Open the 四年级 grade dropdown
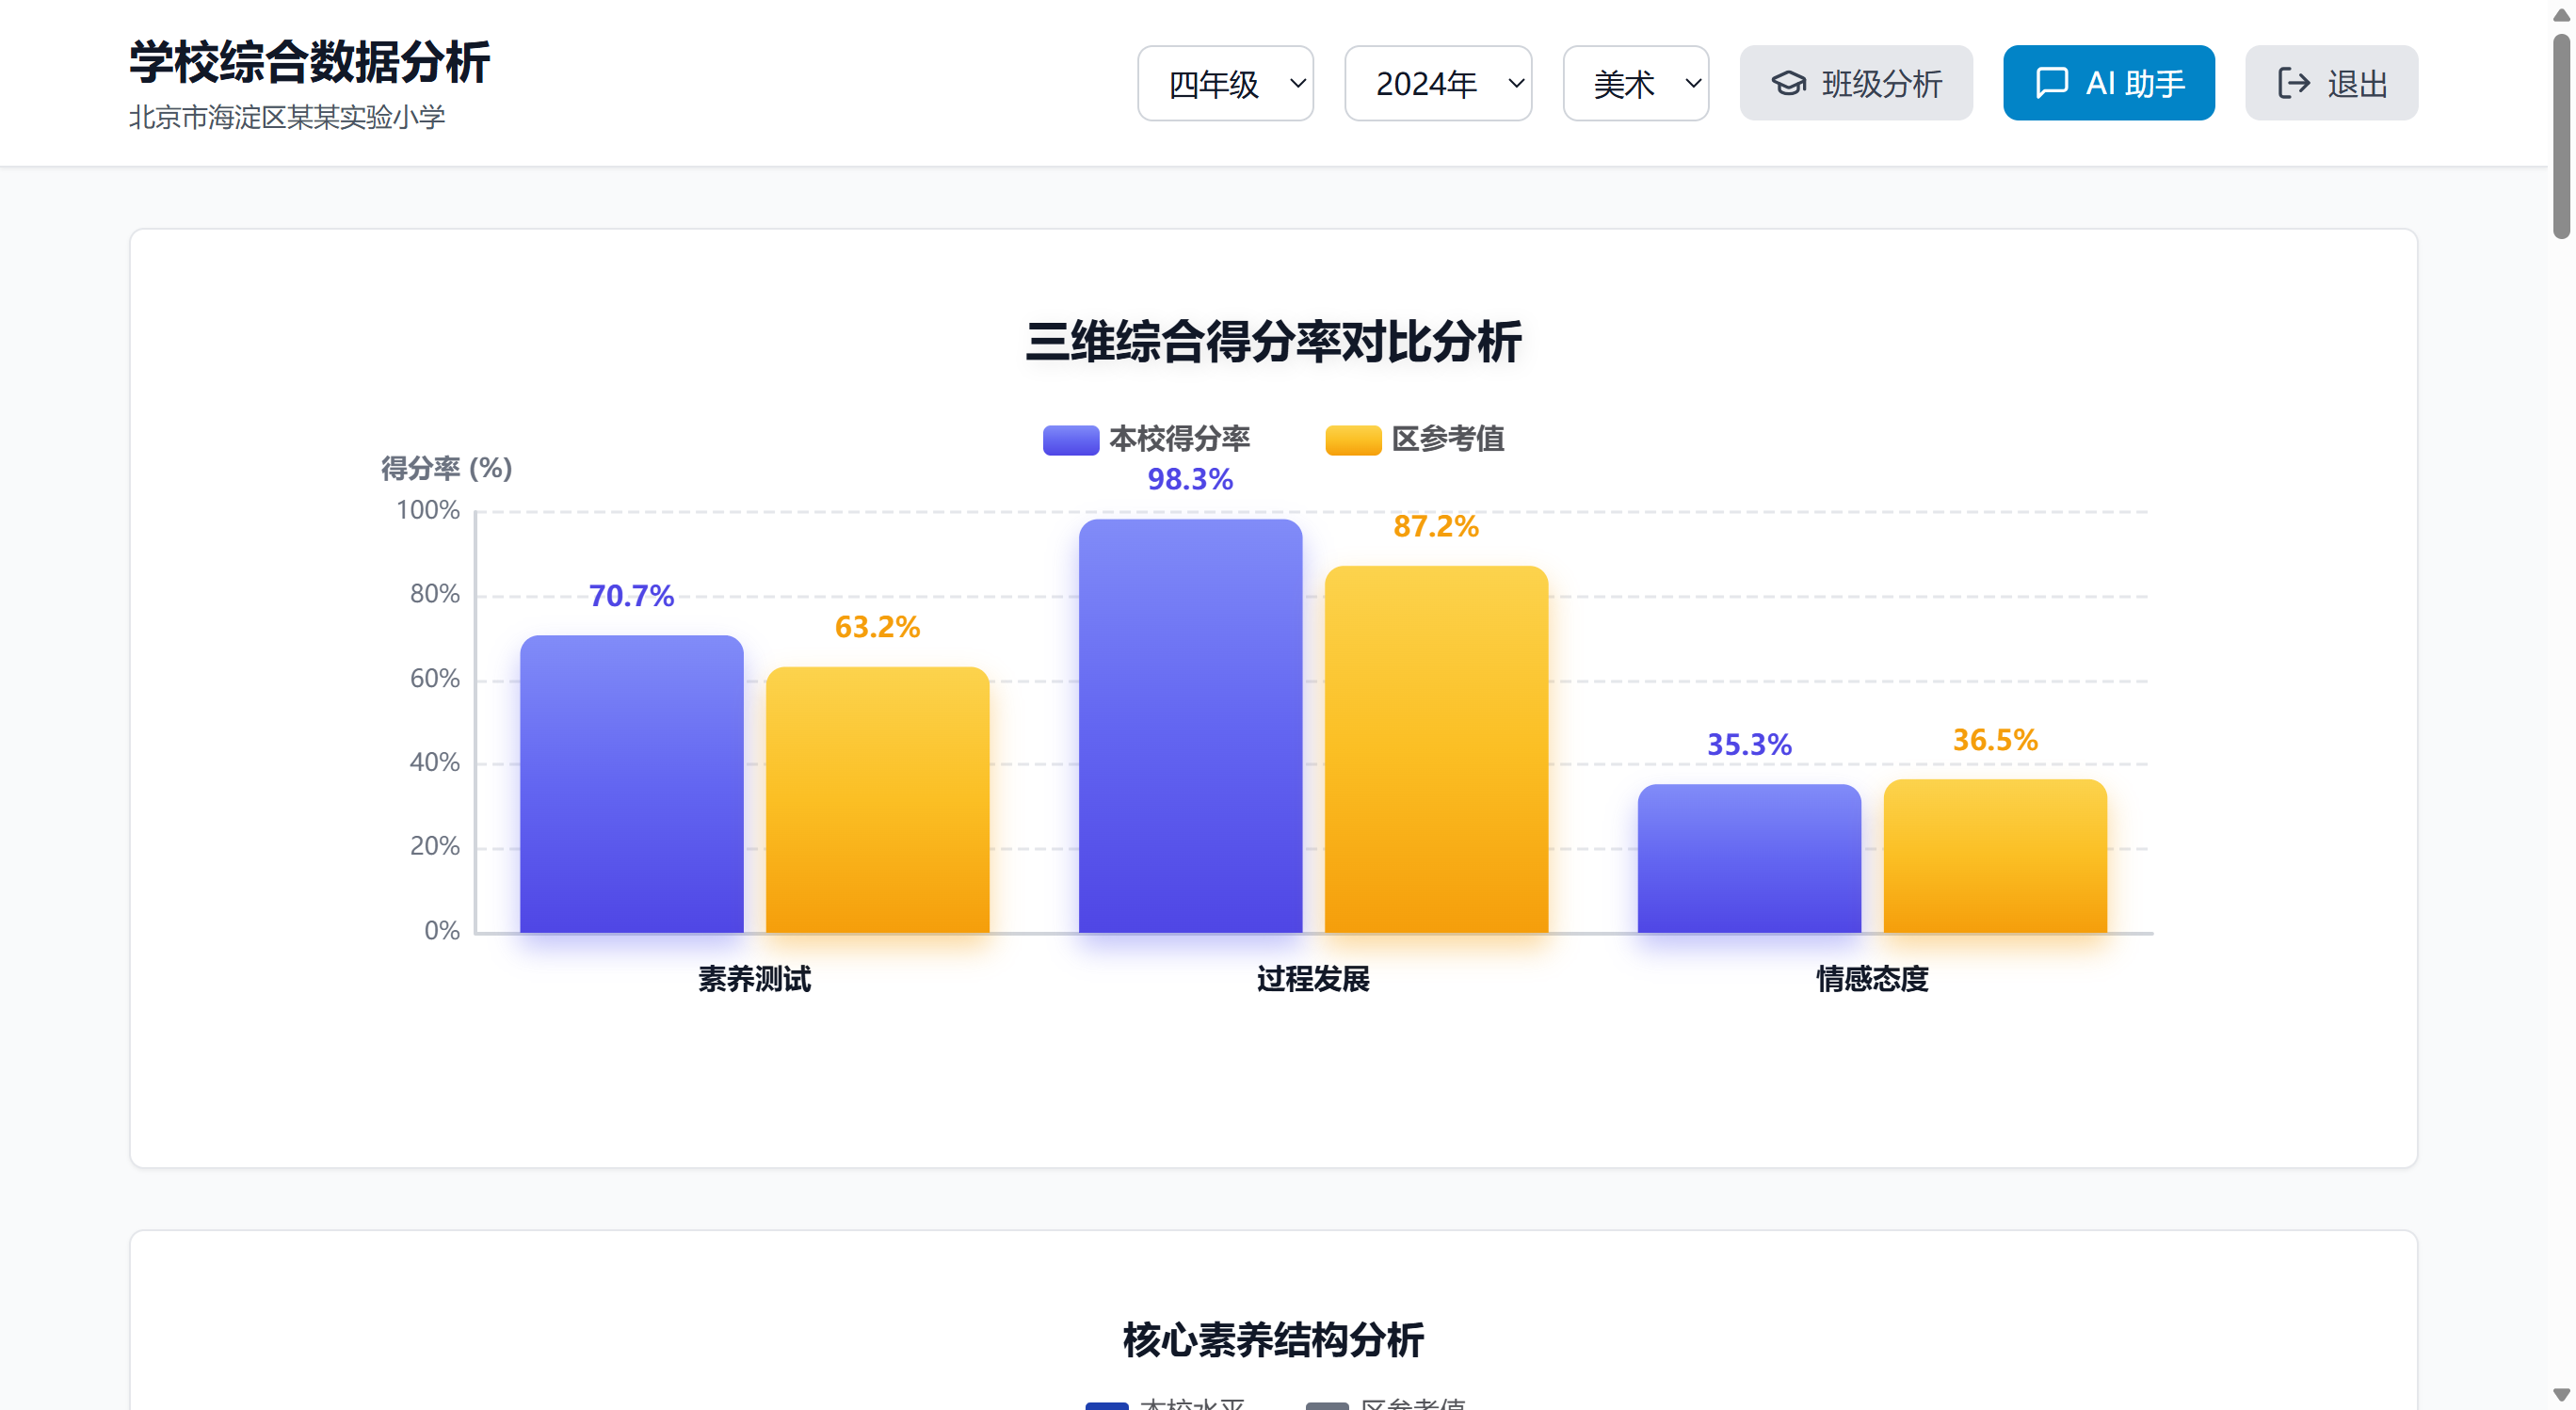The height and width of the screenshot is (1410, 2576). click(1225, 83)
